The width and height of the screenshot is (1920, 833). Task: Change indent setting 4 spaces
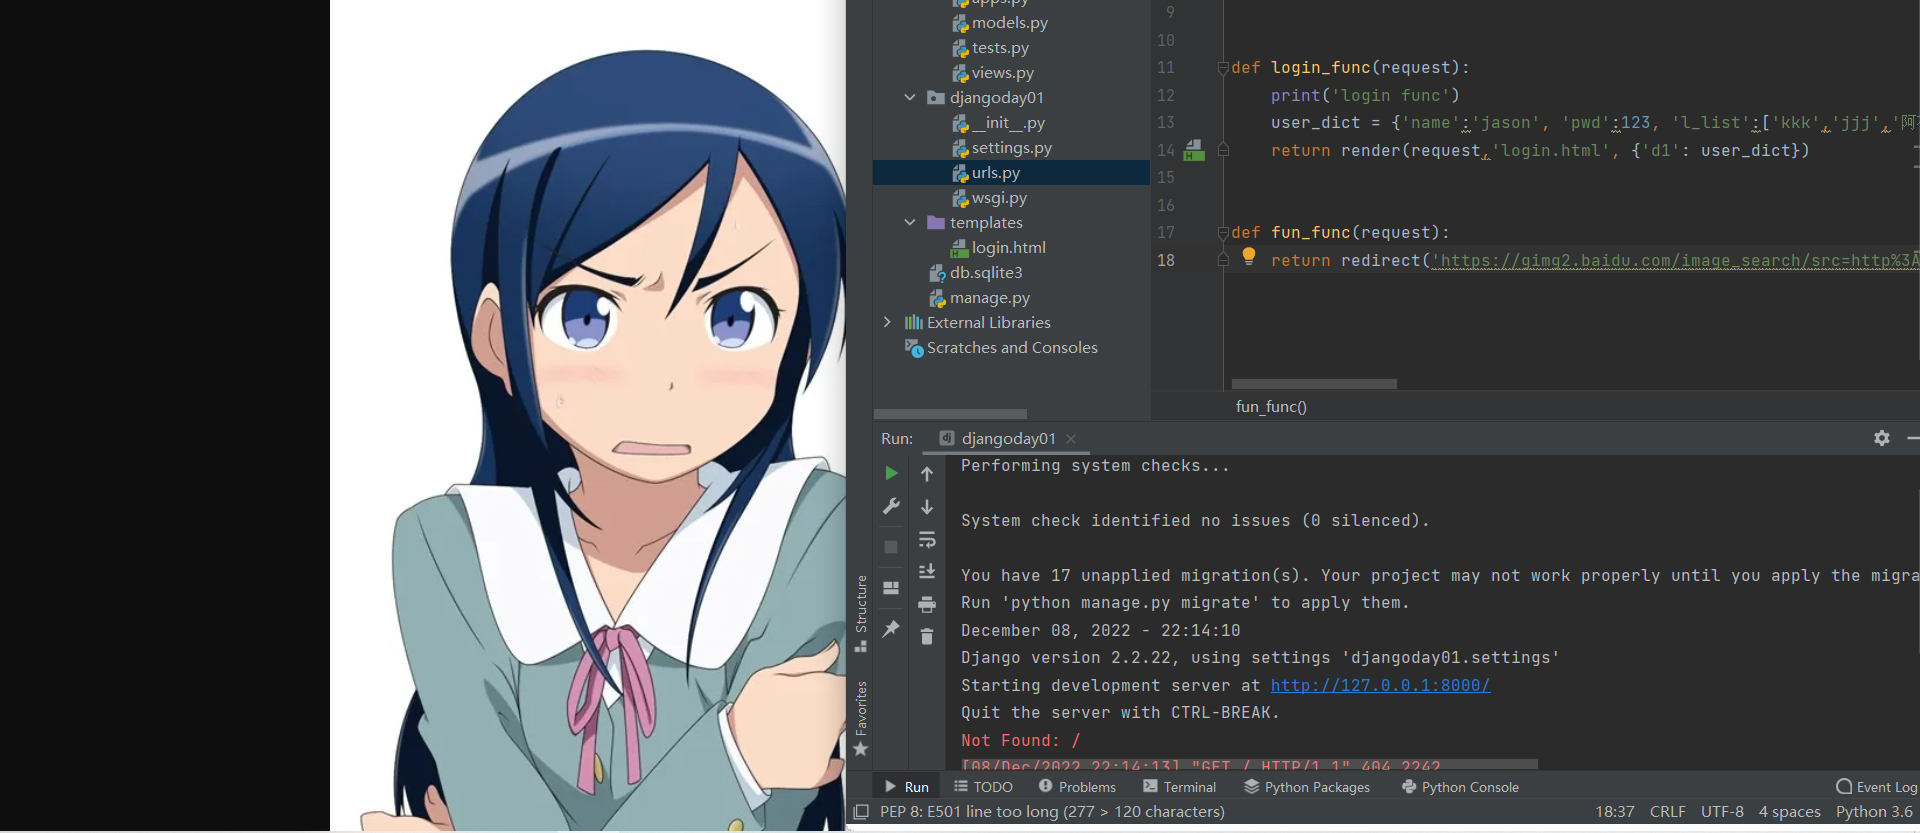click(1790, 812)
